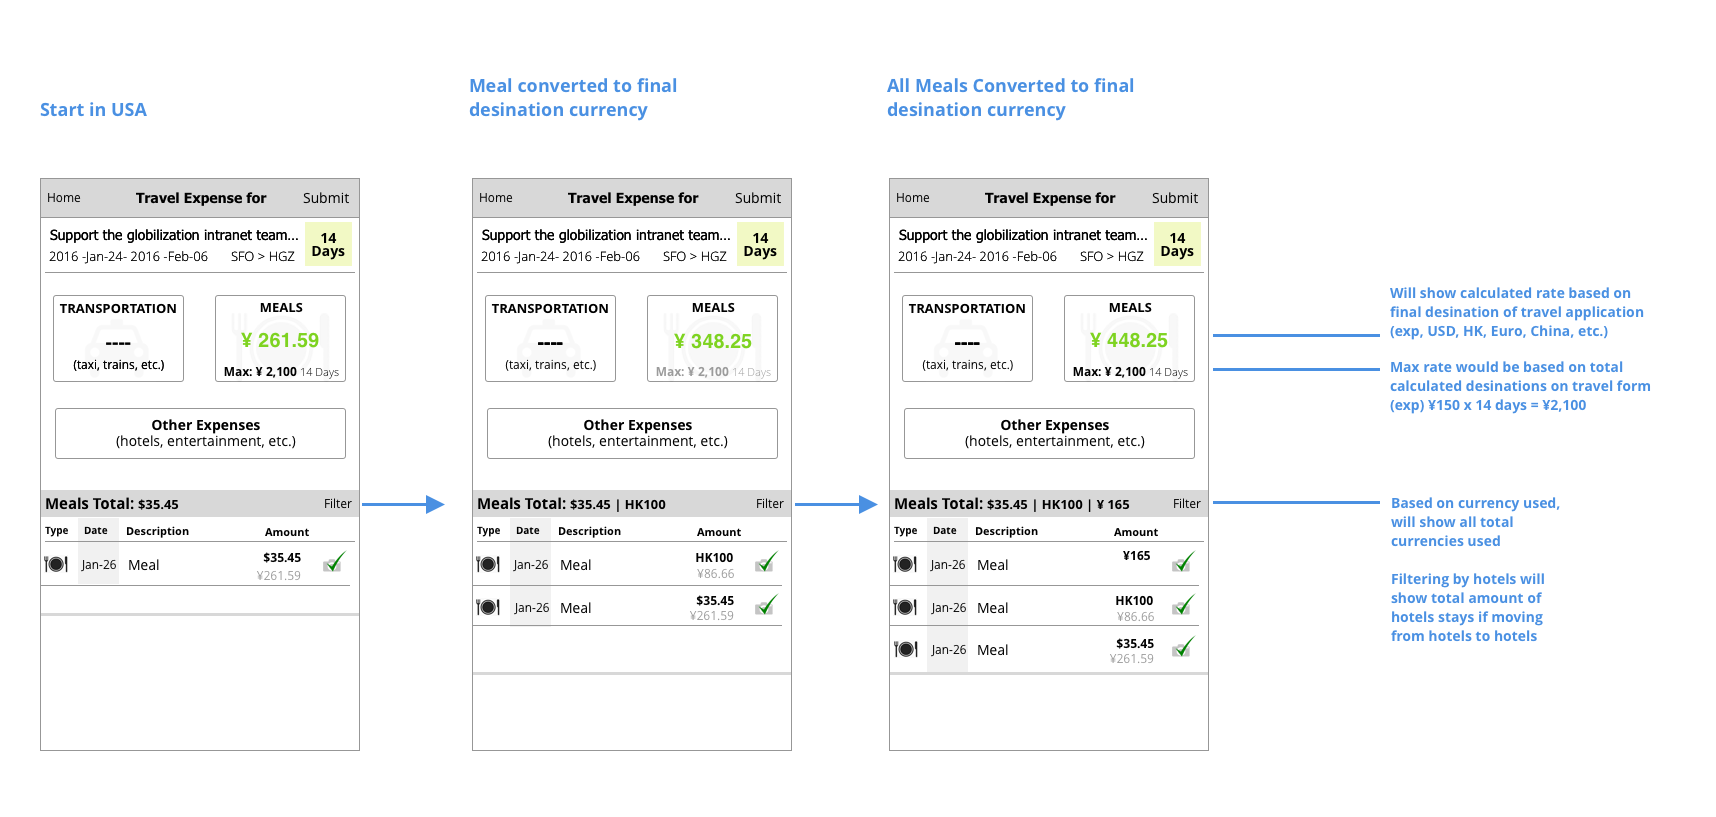Screen dimensions: 1716x817
Task: Toggle the left screen's $35.45 meal checkmark
Action: coord(334,562)
